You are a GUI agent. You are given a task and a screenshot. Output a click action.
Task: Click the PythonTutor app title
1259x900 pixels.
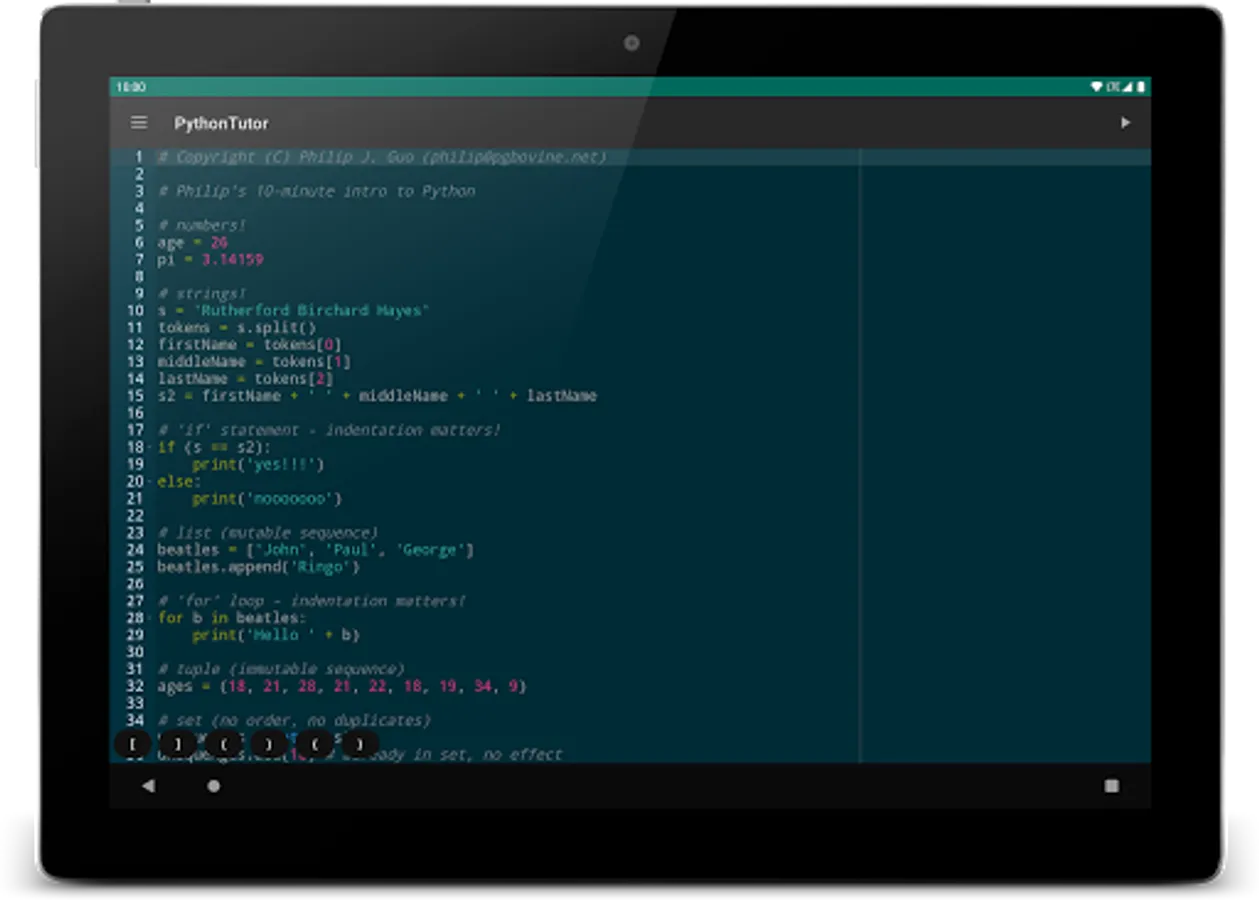click(x=221, y=123)
